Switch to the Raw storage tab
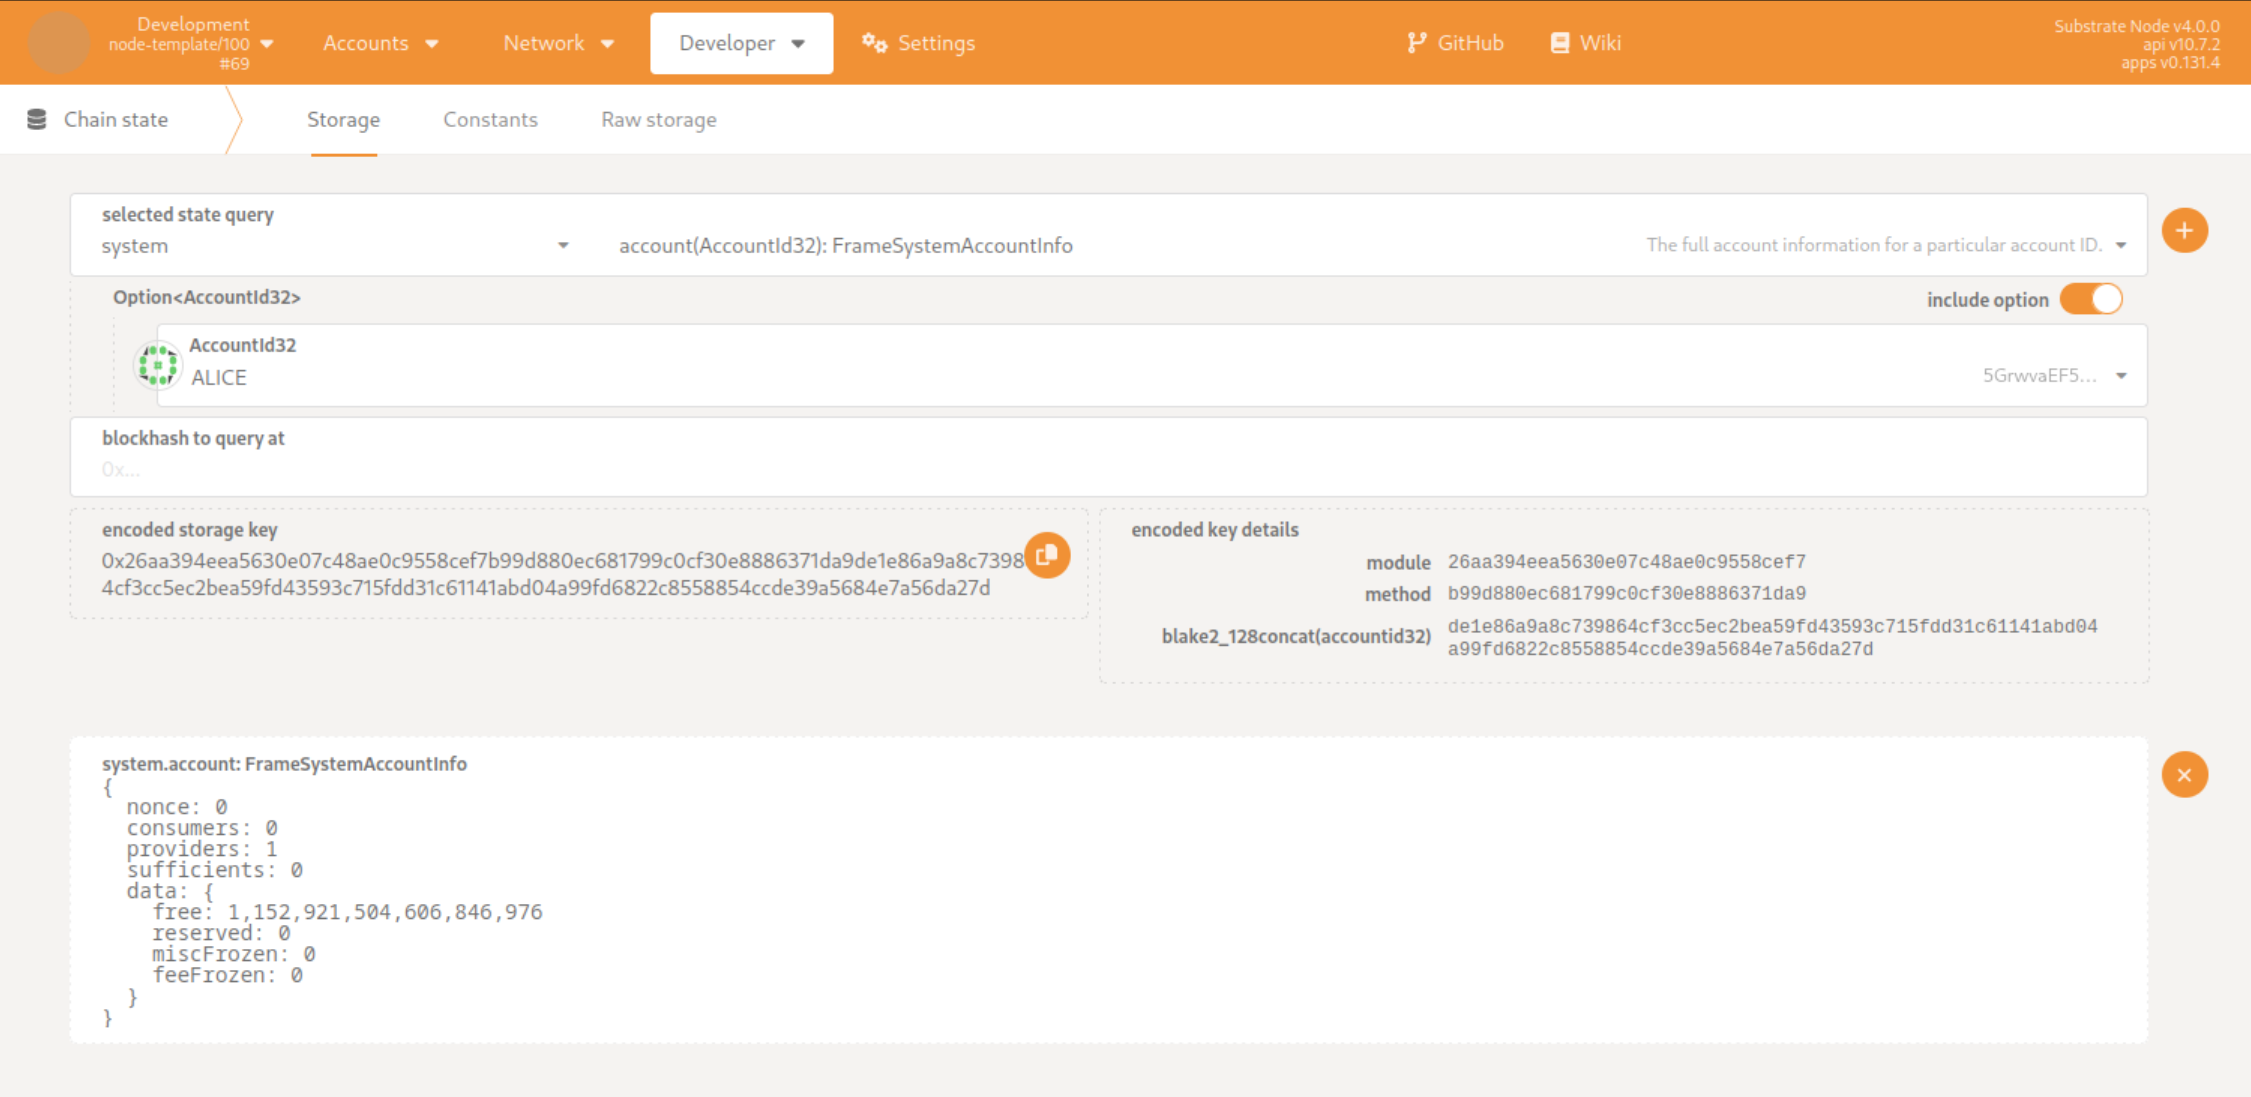Viewport: 2251px width, 1097px height. tap(658, 120)
